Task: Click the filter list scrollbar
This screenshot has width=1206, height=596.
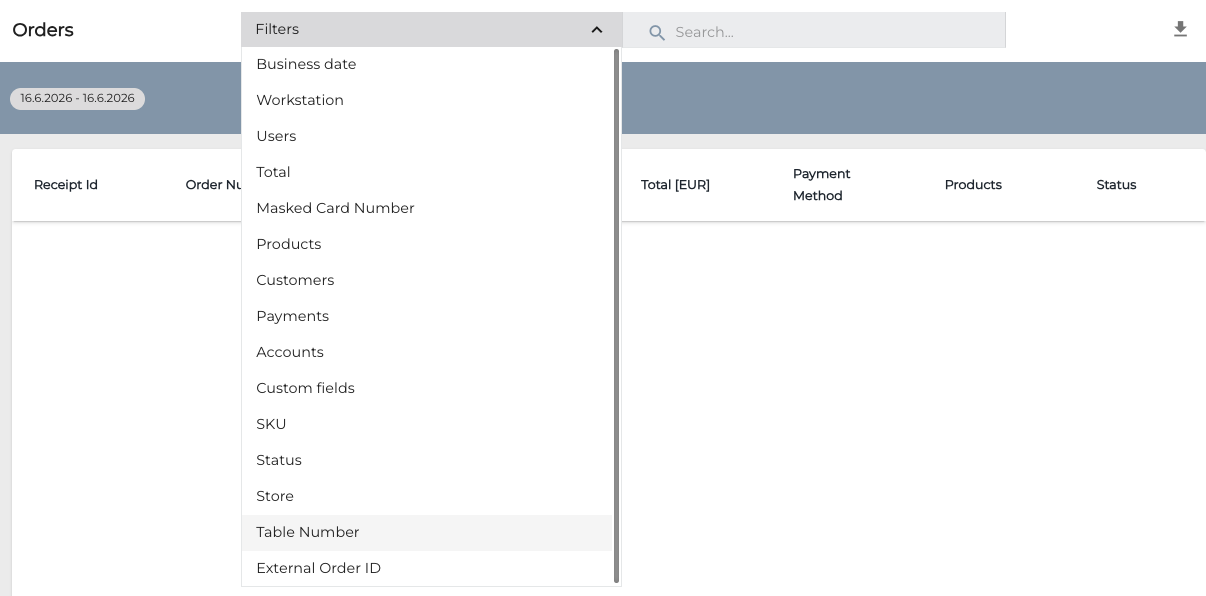Action: pos(616,315)
